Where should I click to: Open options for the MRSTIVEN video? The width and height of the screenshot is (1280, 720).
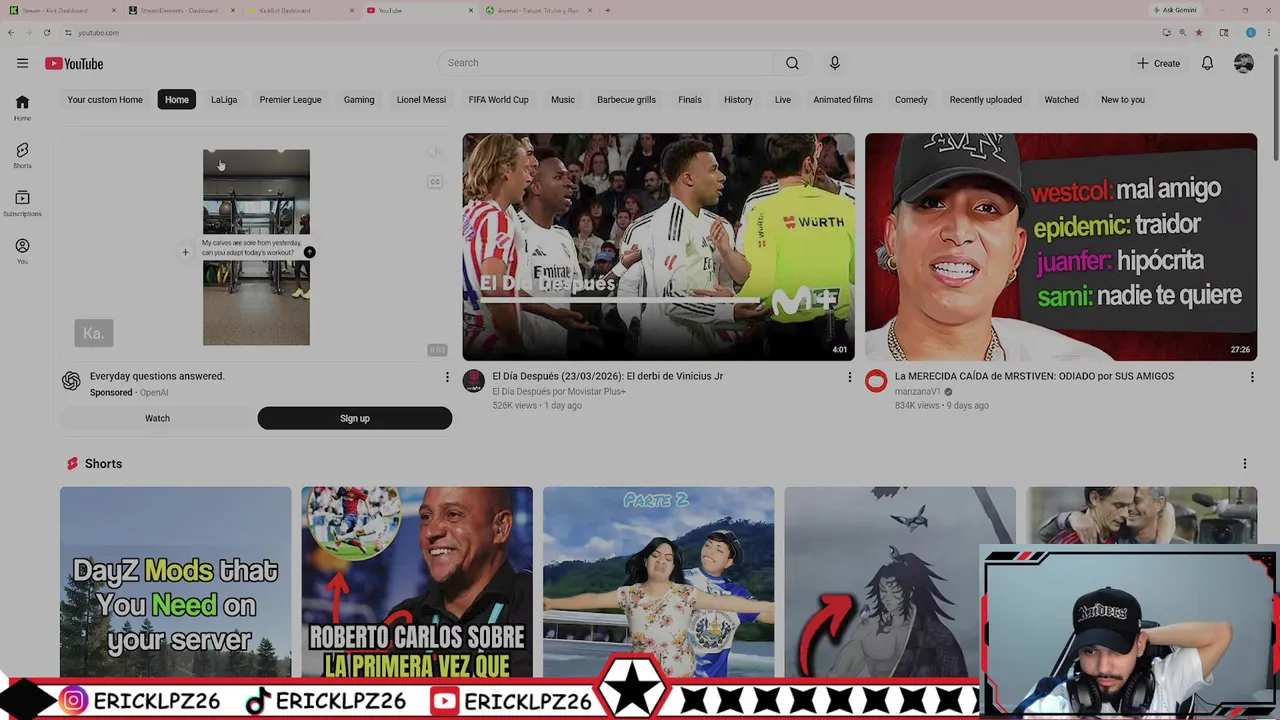coord(1252,377)
